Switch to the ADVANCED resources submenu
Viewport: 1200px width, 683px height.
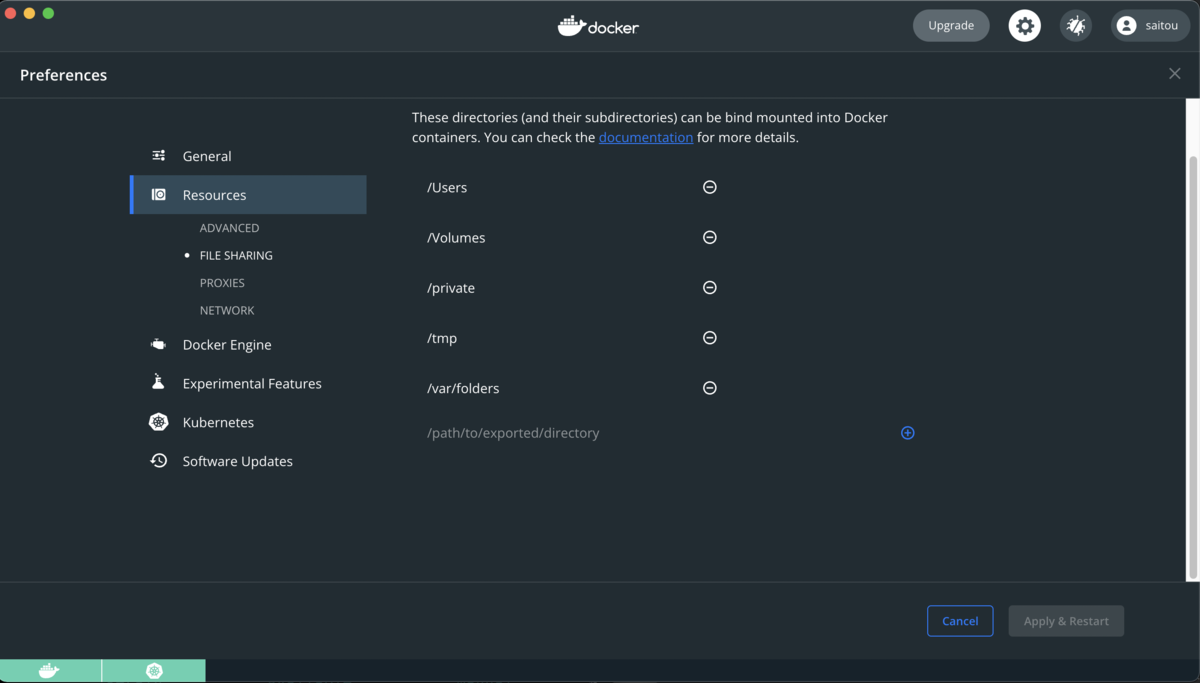pos(229,228)
